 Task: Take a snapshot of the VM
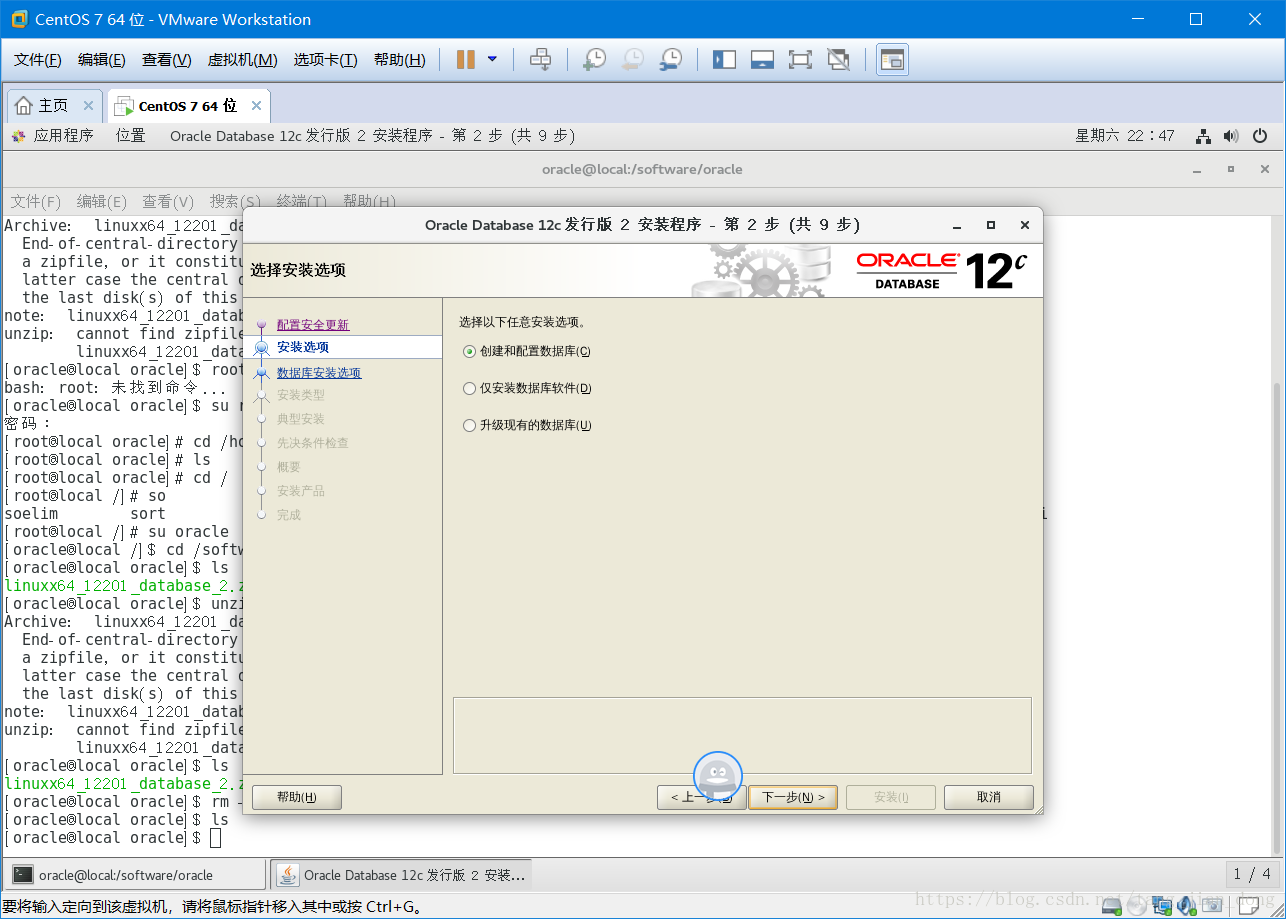pyautogui.click(x=594, y=60)
